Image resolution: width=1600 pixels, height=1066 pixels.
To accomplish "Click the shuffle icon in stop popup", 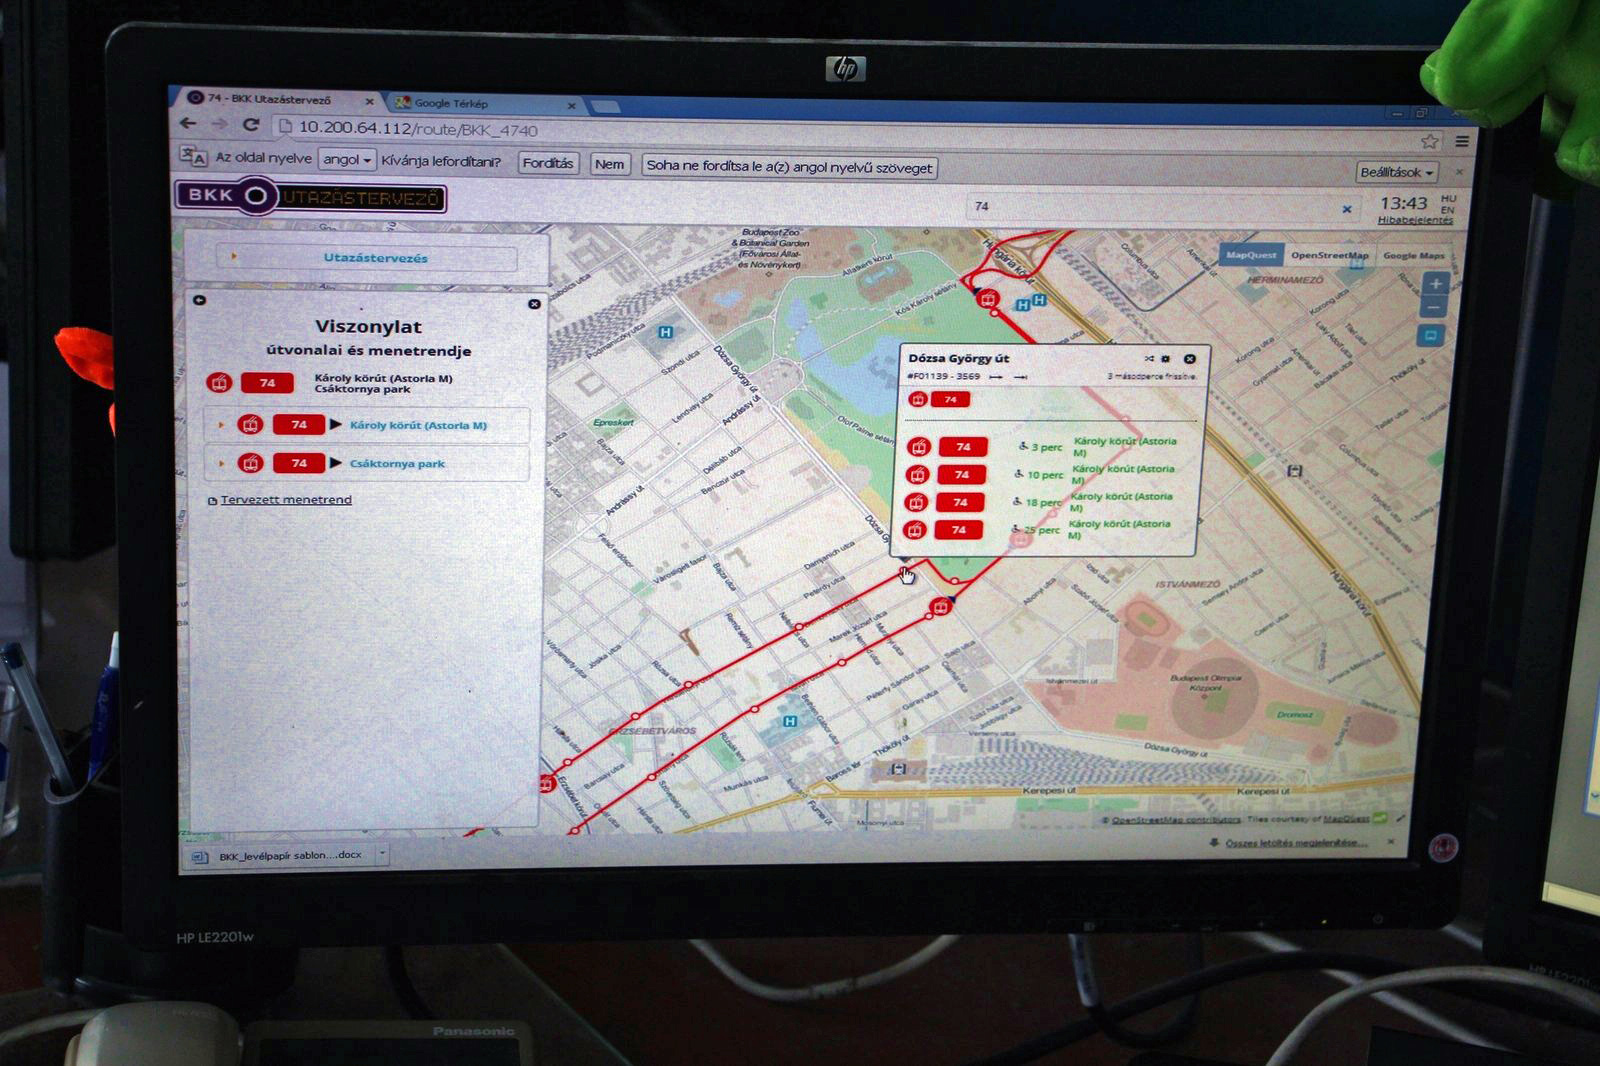I will coord(1149,359).
